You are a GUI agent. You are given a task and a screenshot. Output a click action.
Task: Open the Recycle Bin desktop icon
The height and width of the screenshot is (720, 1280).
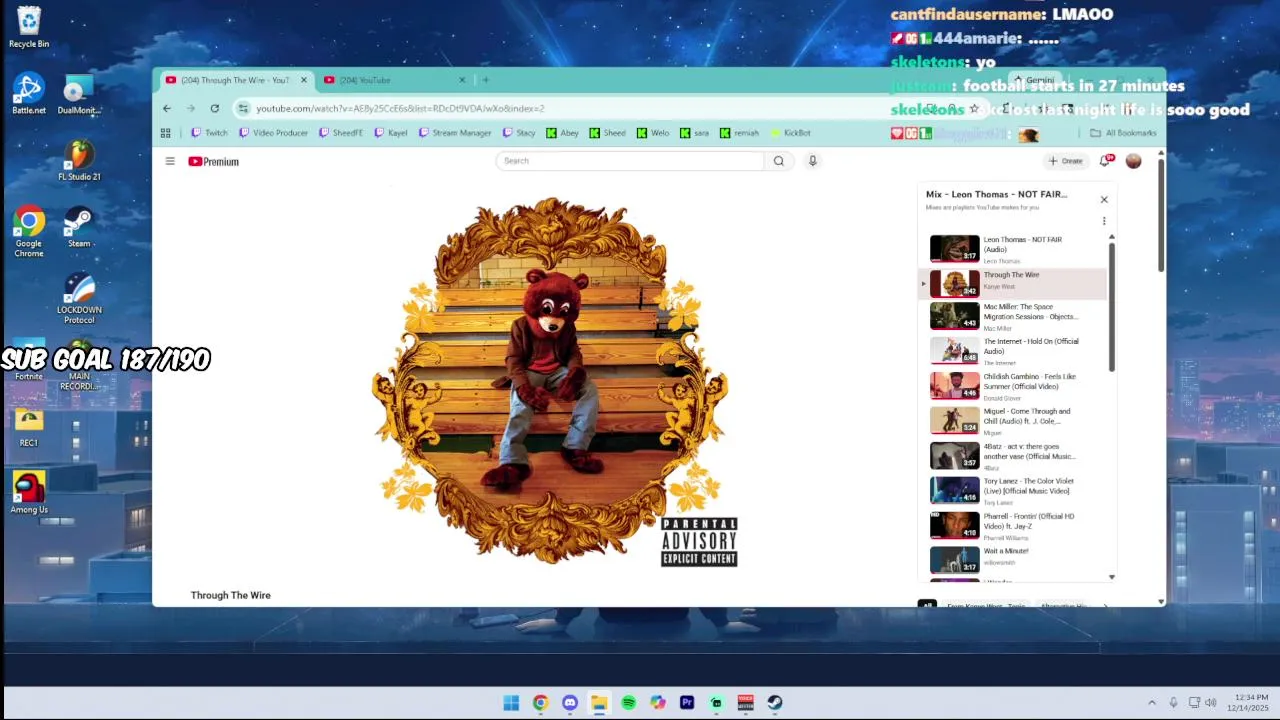(29, 27)
